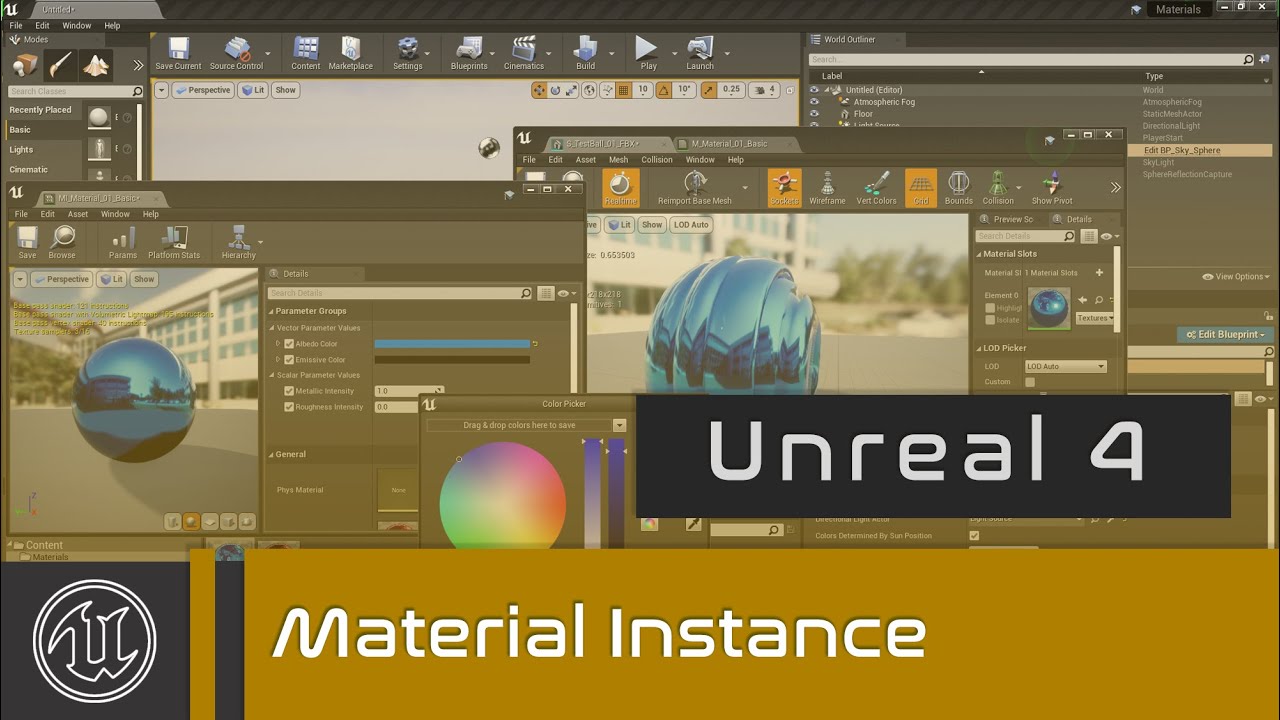Open main editor Window menu
Image resolution: width=1280 pixels, height=720 pixels.
pos(77,25)
